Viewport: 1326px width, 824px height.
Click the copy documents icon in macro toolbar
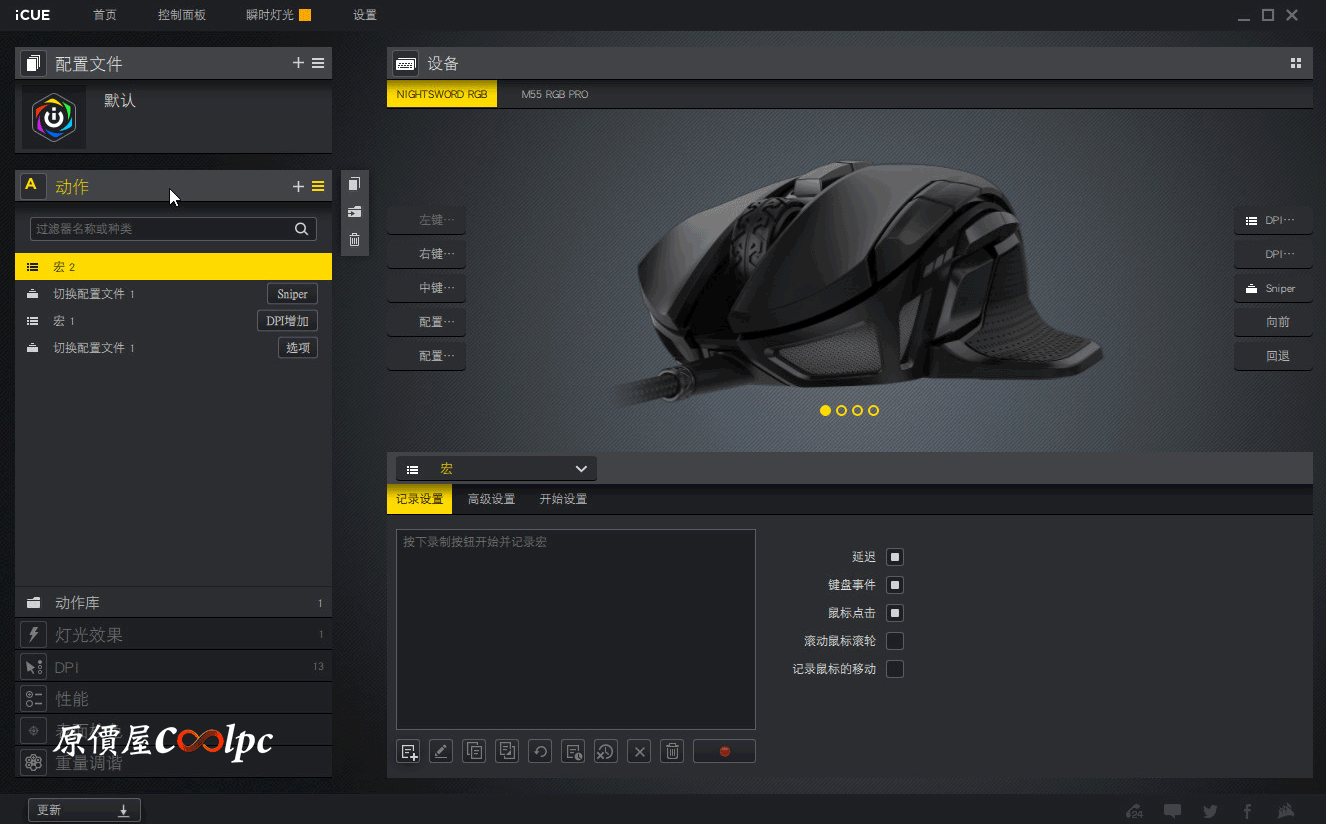(x=475, y=751)
